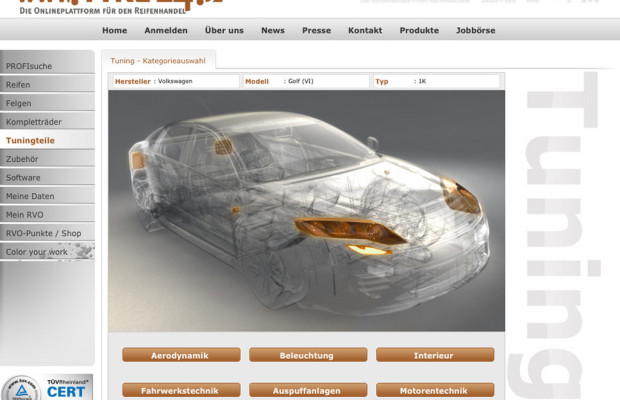
Task: Click the Fahrwerkstechnik category button
Action: click(181, 391)
